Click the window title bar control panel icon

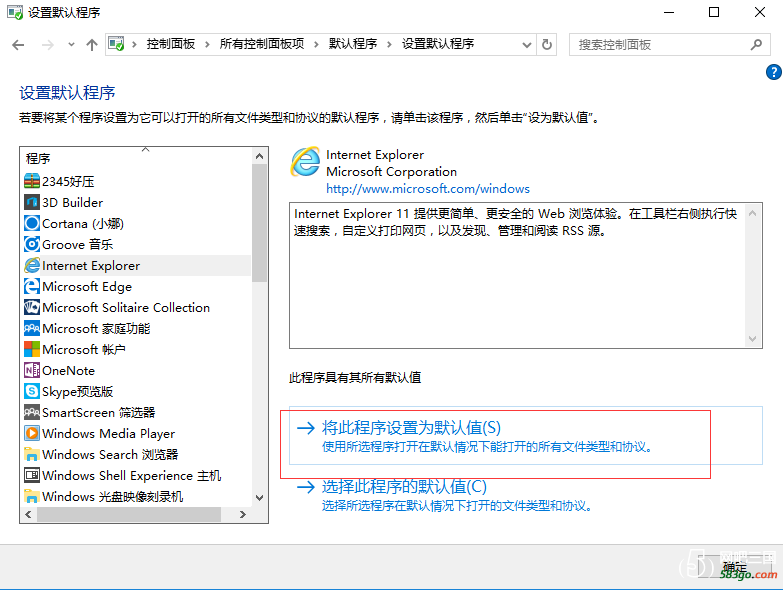click(x=15, y=12)
